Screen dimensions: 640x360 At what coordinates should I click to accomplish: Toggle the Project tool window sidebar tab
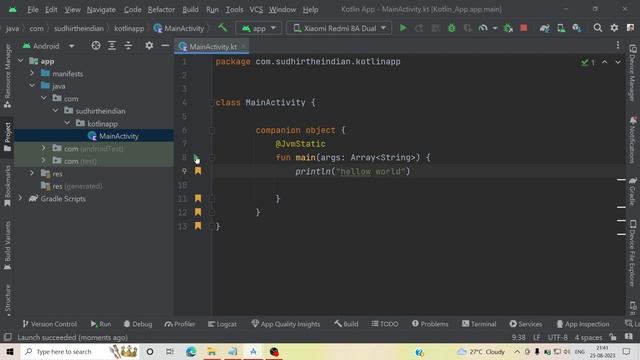tap(7, 137)
